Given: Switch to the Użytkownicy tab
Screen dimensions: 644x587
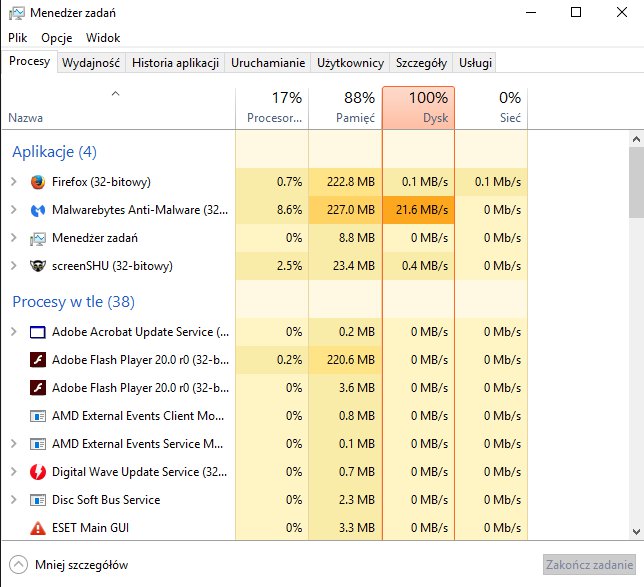Looking at the screenshot, I should [x=350, y=63].
